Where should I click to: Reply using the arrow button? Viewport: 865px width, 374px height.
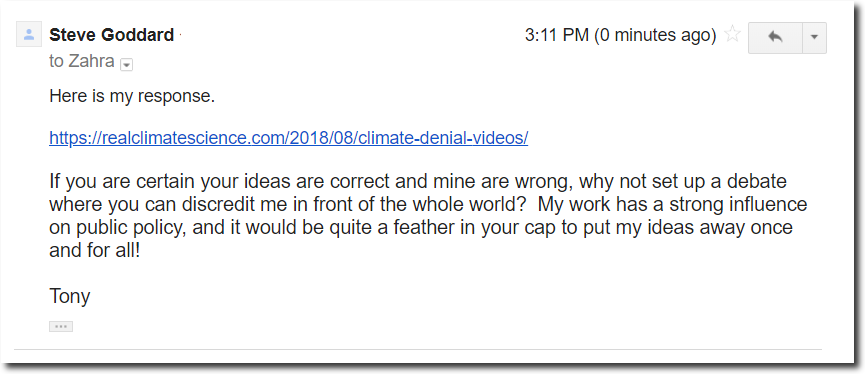click(775, 38)
